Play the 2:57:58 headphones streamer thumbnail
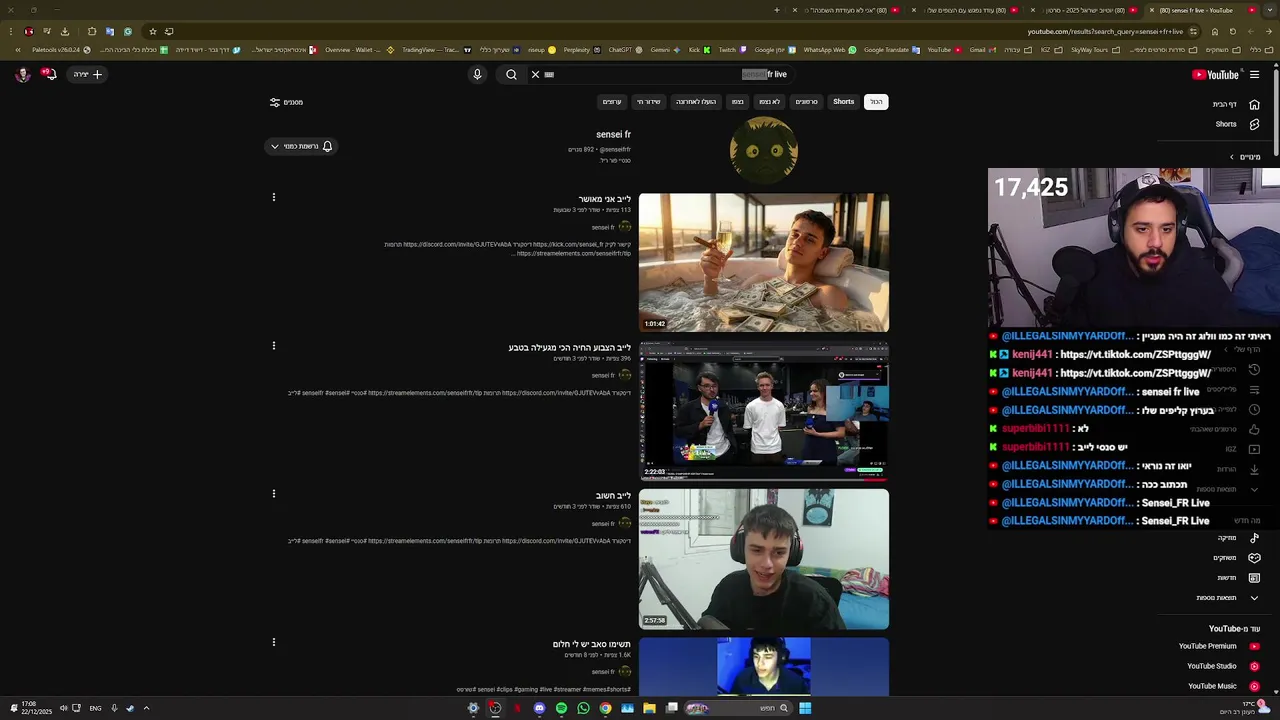The image size is (1280, 720). point(764,559)
